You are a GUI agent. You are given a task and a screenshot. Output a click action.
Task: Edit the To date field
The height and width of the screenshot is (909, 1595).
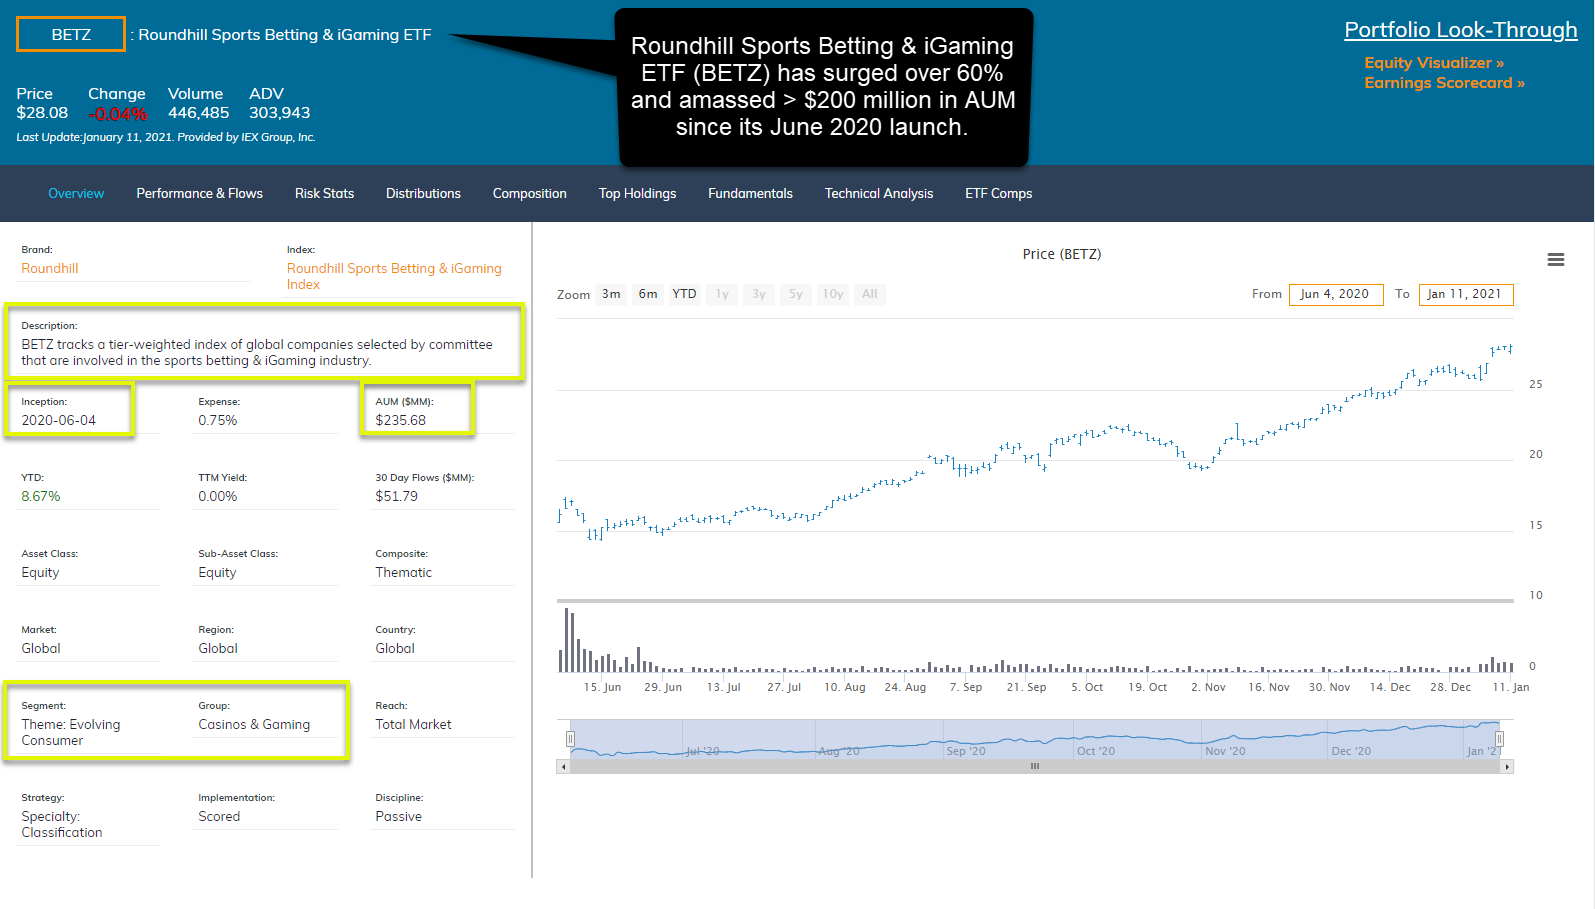point(1466,294)
